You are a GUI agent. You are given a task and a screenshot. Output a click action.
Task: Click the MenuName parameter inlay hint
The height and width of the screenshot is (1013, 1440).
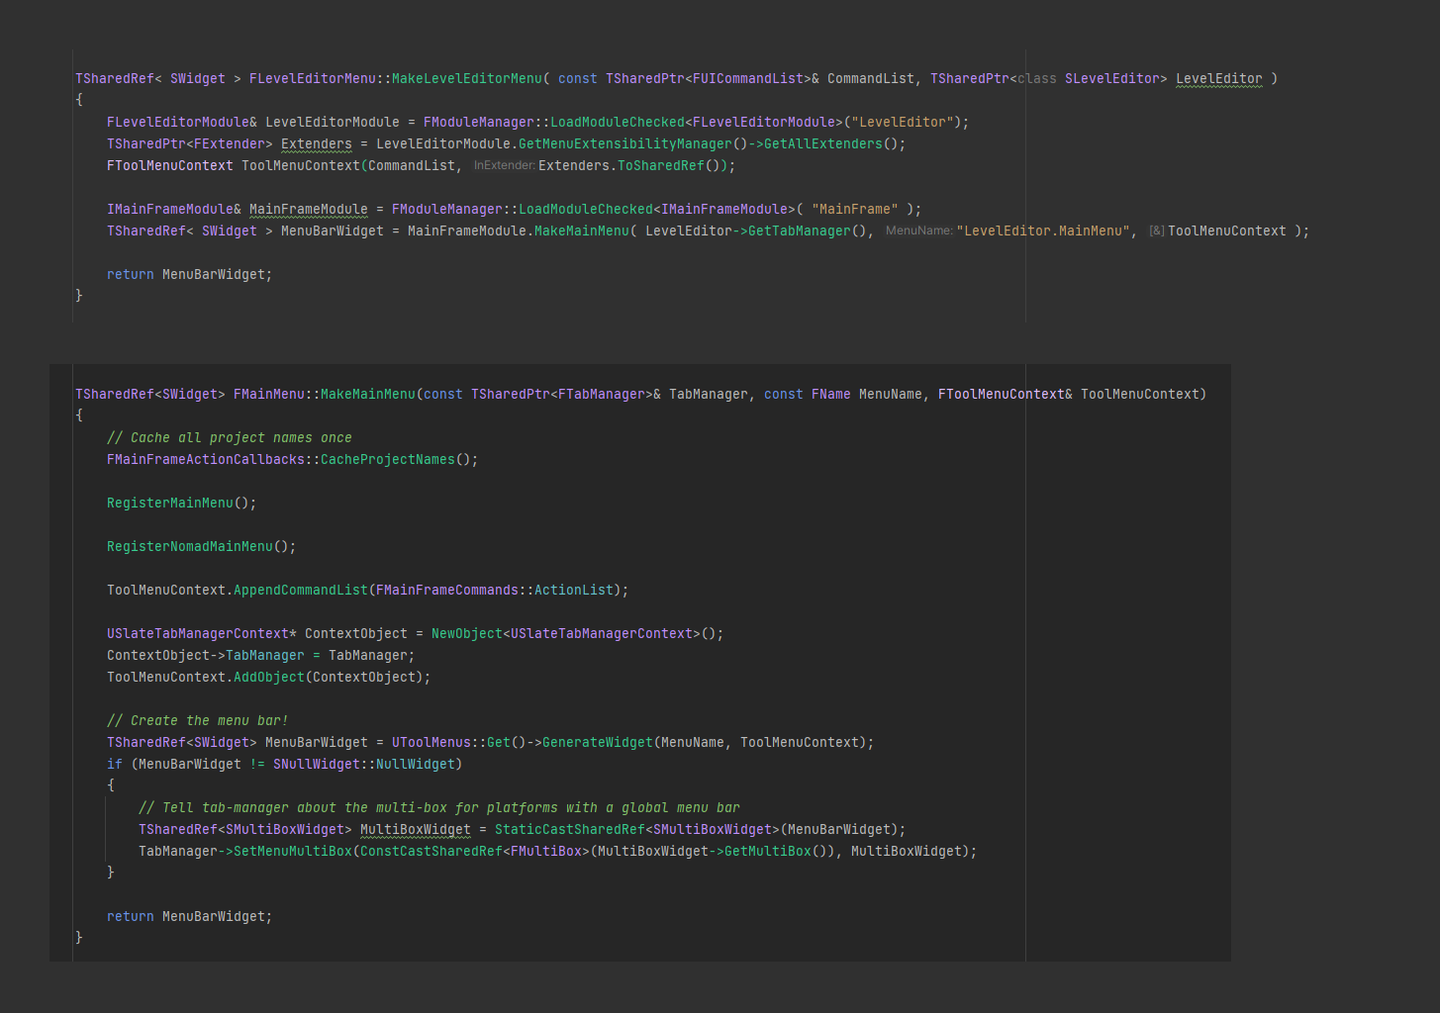[x=919, y=231]
